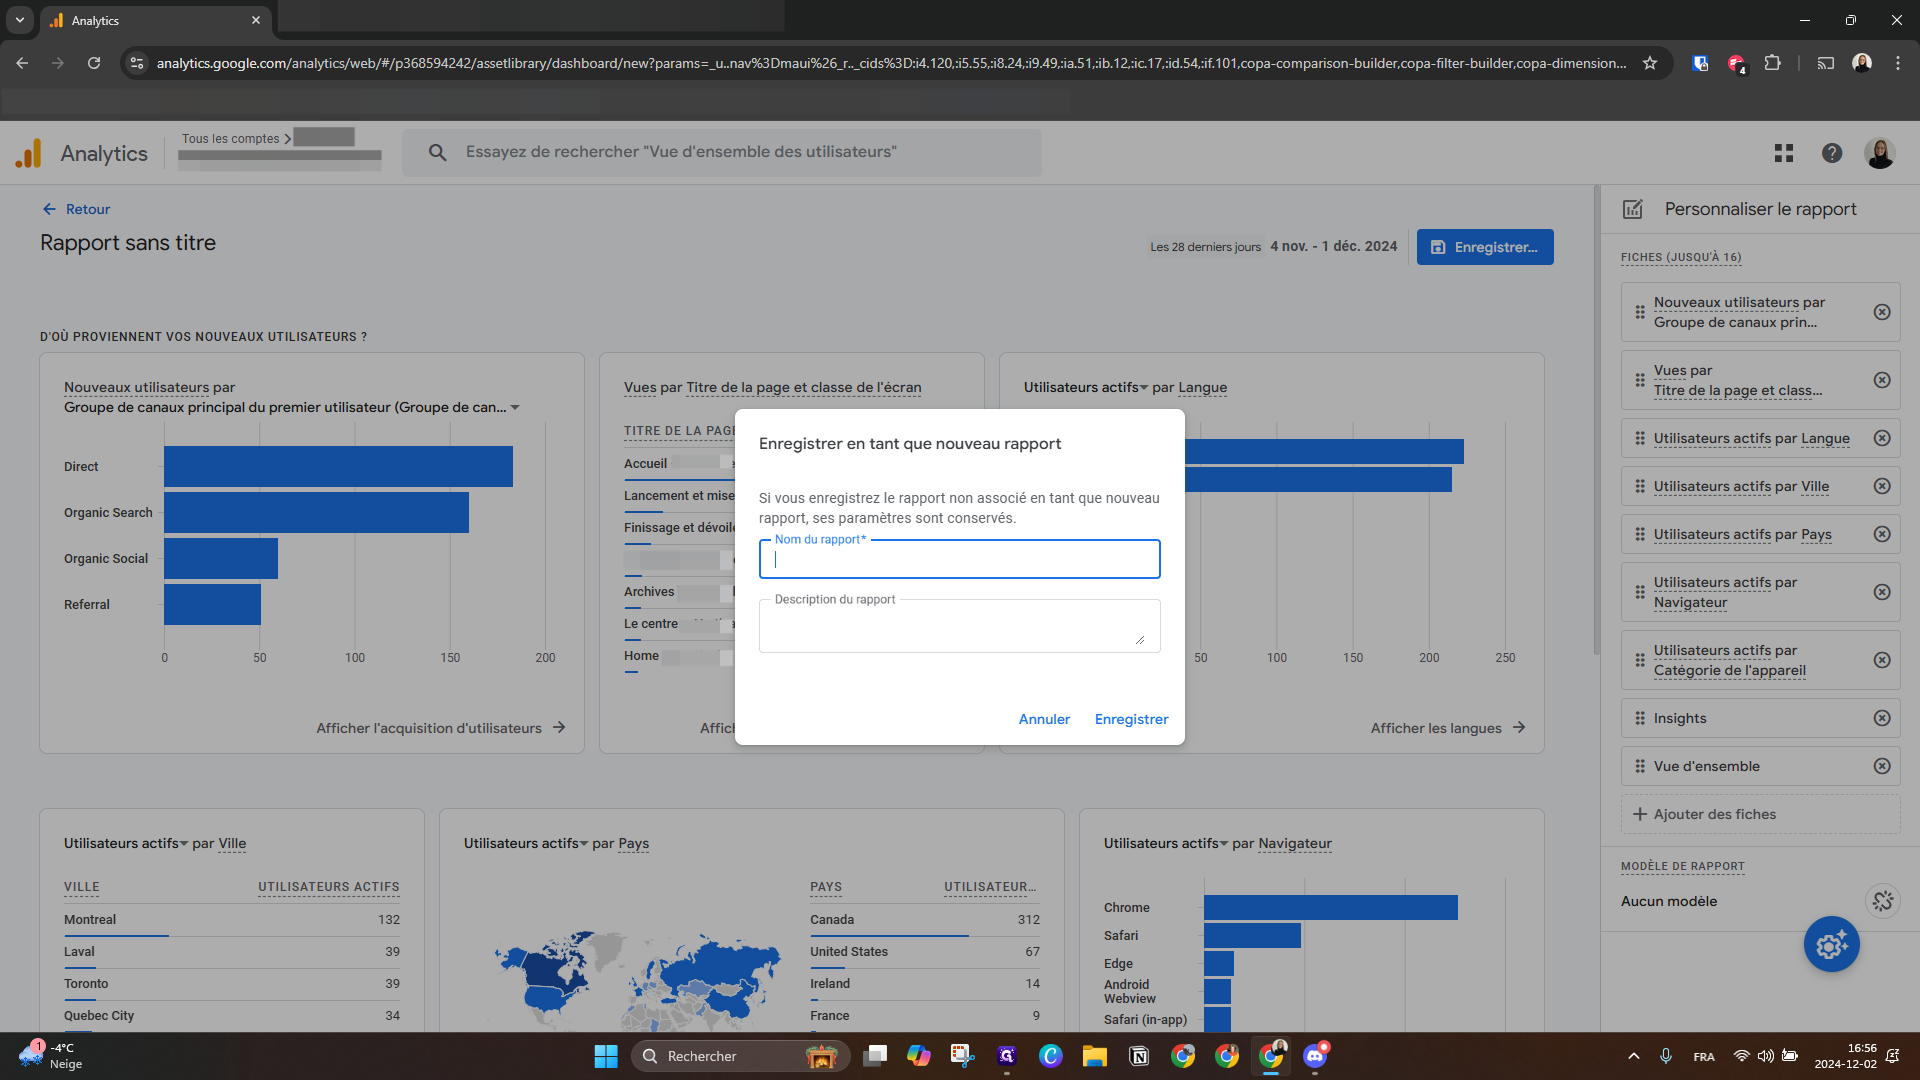The height and width of the screenshot is (1080, 1920).
Task: Click the Retour back arrow
Action: tap(49, 209)
